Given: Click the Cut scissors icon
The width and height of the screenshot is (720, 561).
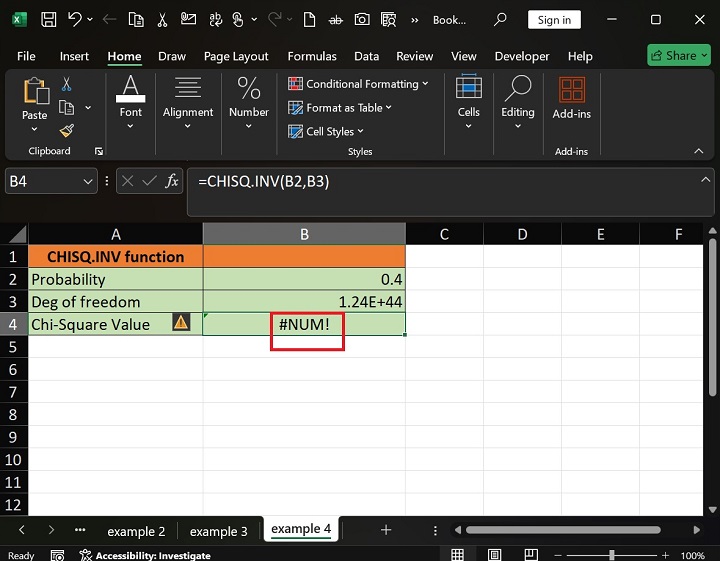Looking at the screenshot, I should (x=67, y=85).
